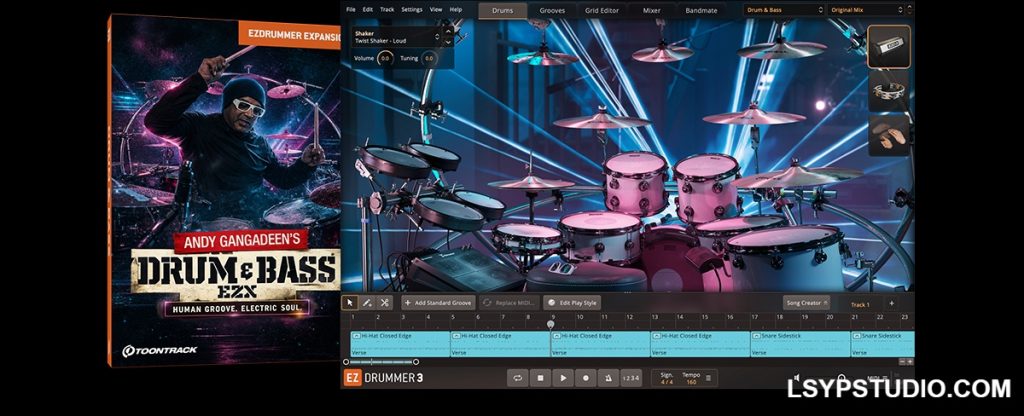This screenshot has width=1024, height=416.
Task: Switch to the Grid Editor tab
Action: pyautogui.click(x=603, y=10)
